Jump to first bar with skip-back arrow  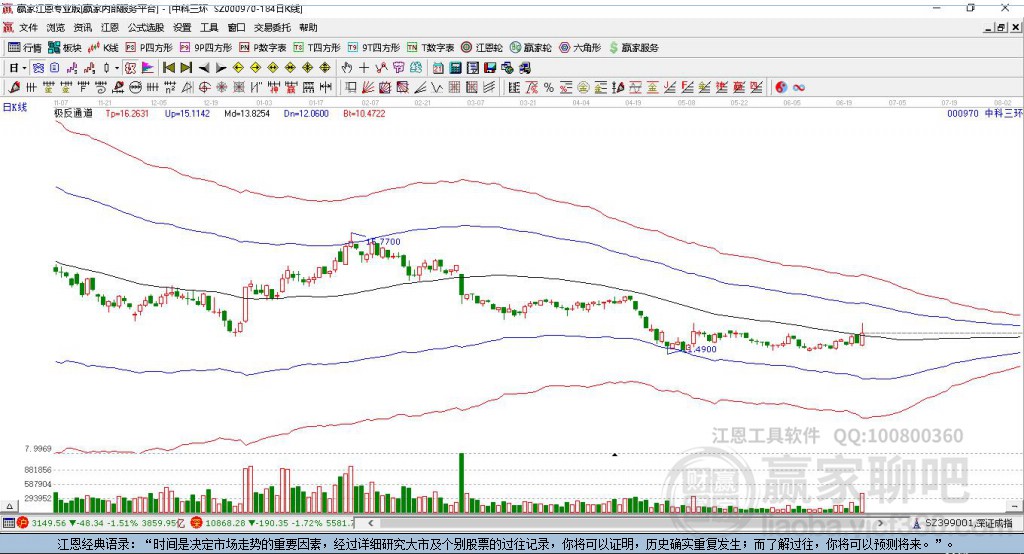coord(169,67)
